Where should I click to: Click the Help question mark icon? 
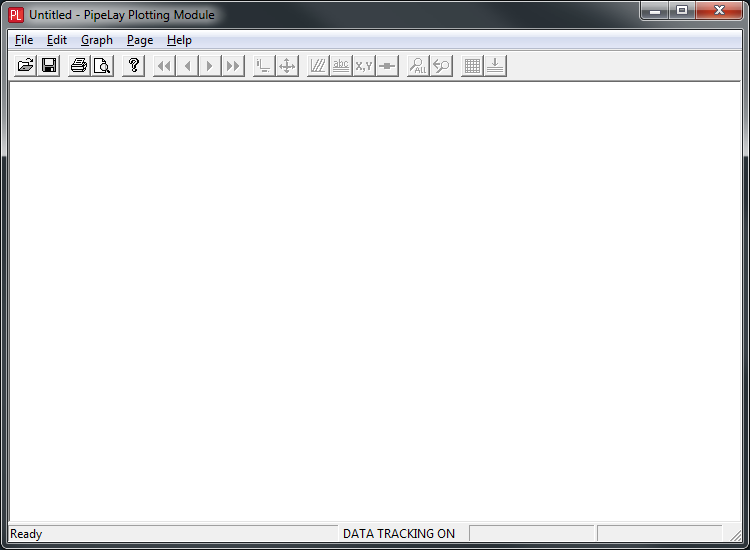click(x=134, y=66)
